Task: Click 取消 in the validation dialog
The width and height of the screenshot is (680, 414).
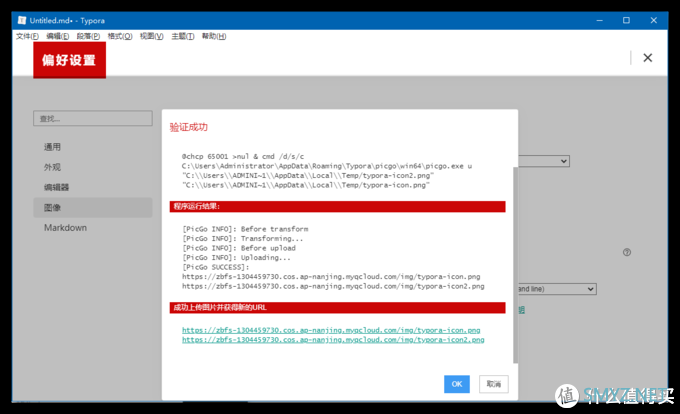Action: (x=494, y=384)
